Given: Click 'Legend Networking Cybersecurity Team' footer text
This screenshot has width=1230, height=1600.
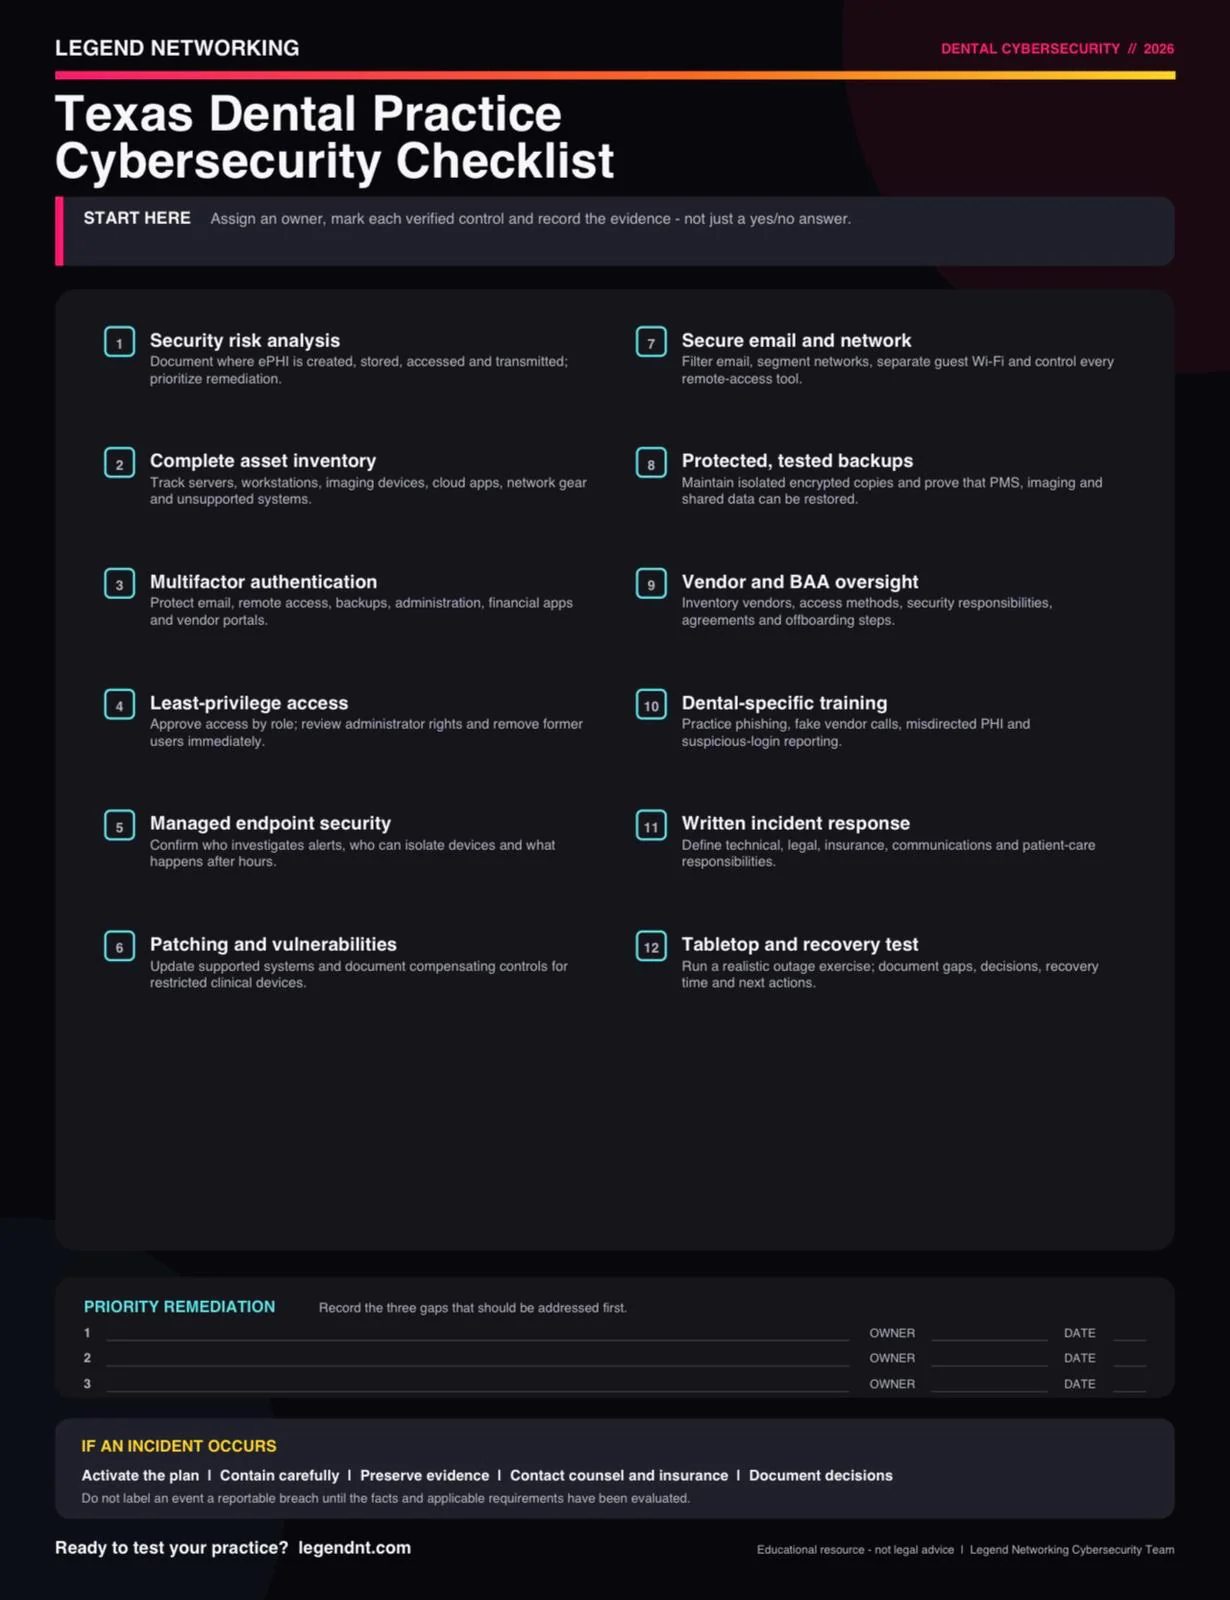Looking at the screenshot, I should click(1072, 1550).
